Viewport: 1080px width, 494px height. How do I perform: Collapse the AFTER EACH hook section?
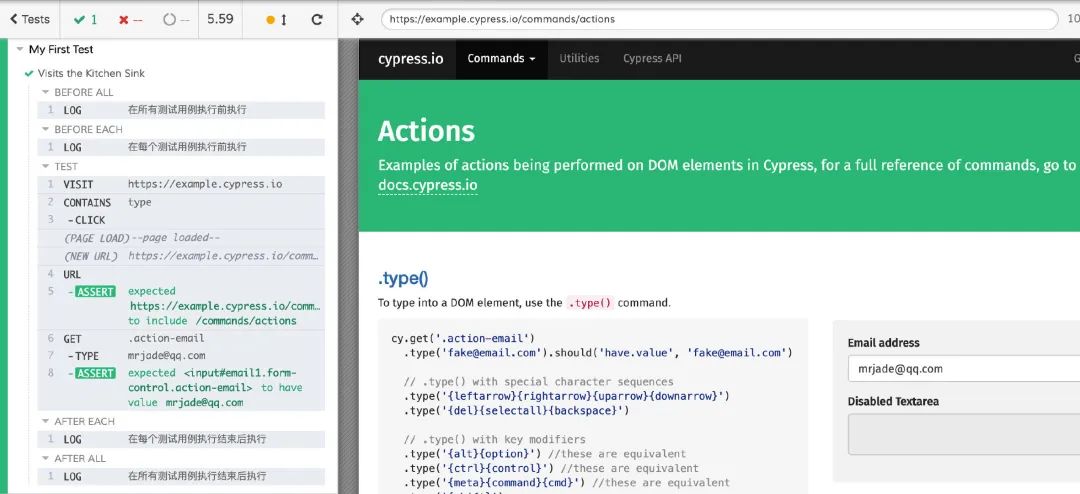coord(78,421)
